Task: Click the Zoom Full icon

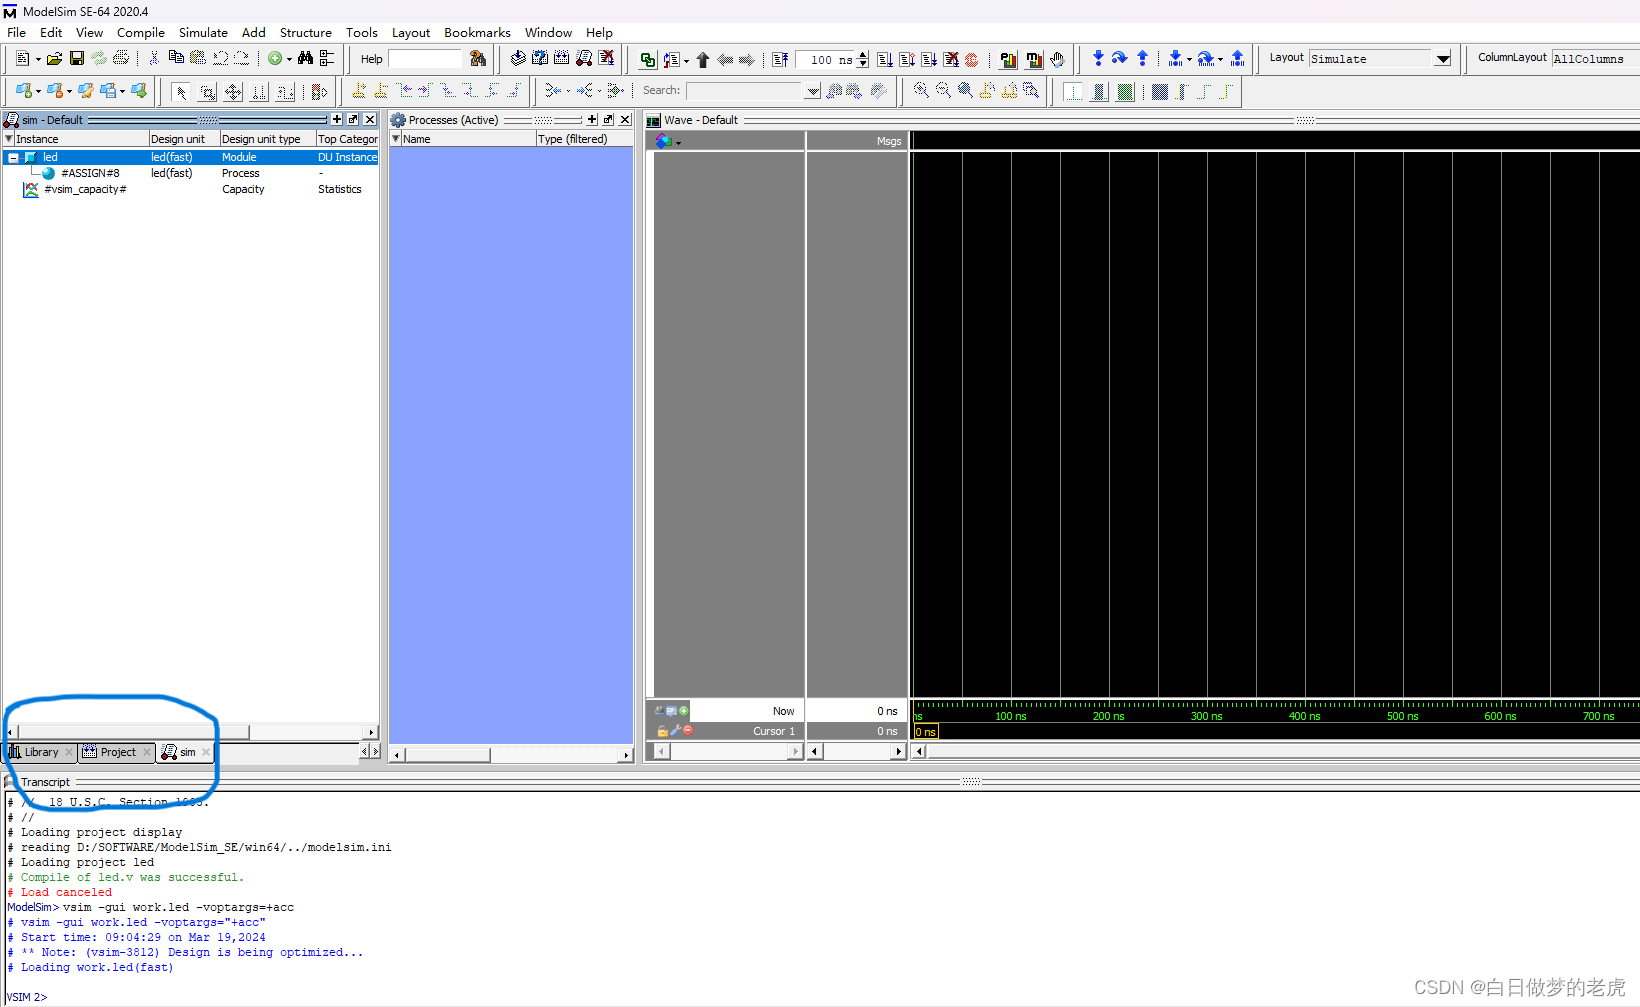Action: pos(965,91)
